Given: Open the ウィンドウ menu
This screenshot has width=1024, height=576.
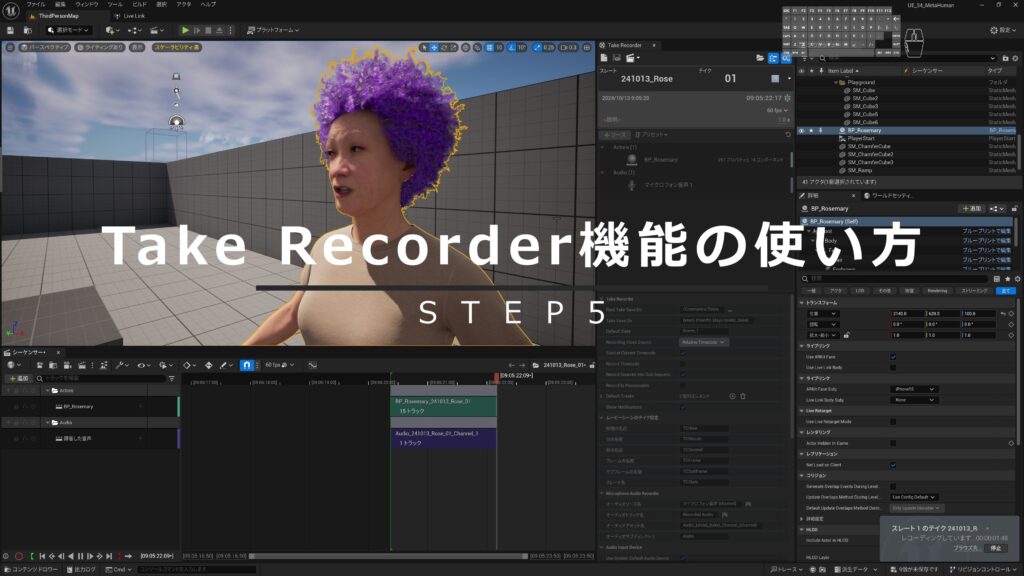Looking at the screenshot, I should (x=87, y=4).
